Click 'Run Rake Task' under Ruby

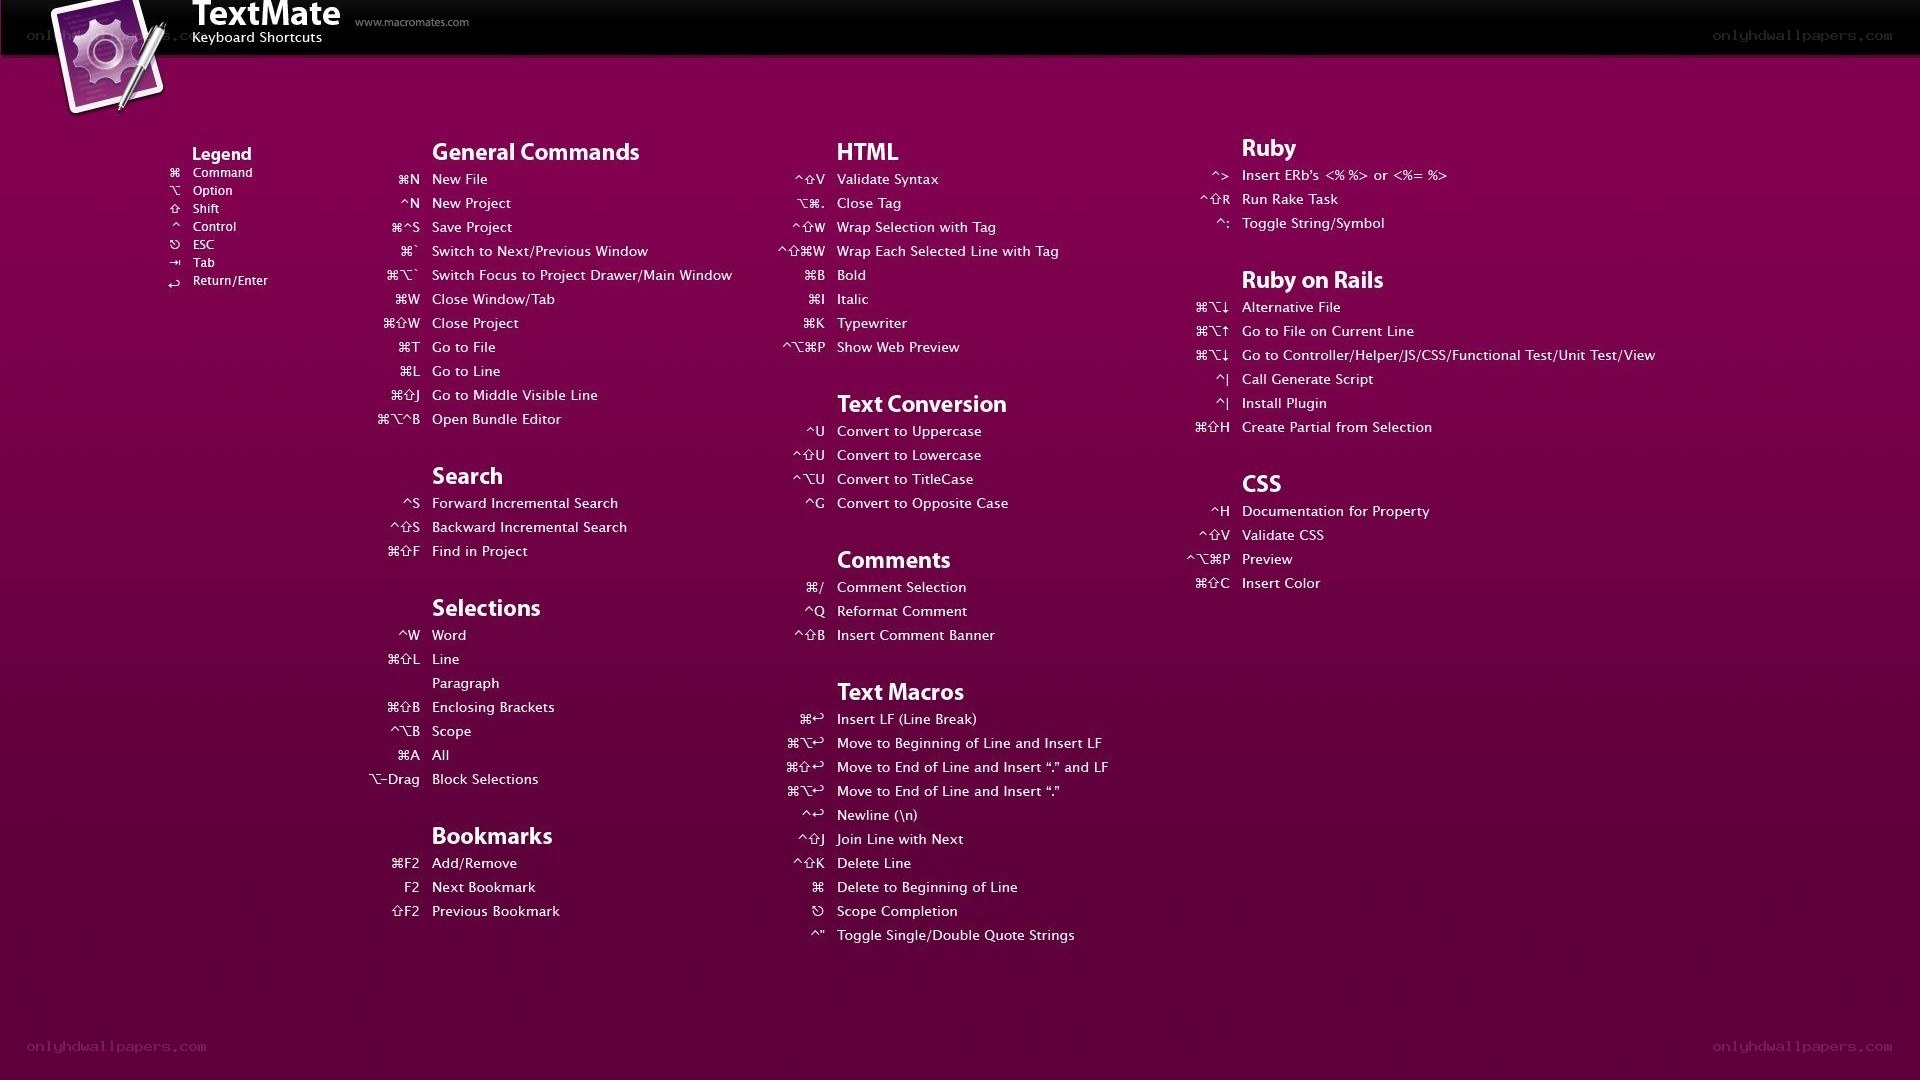coord(1290,200)
